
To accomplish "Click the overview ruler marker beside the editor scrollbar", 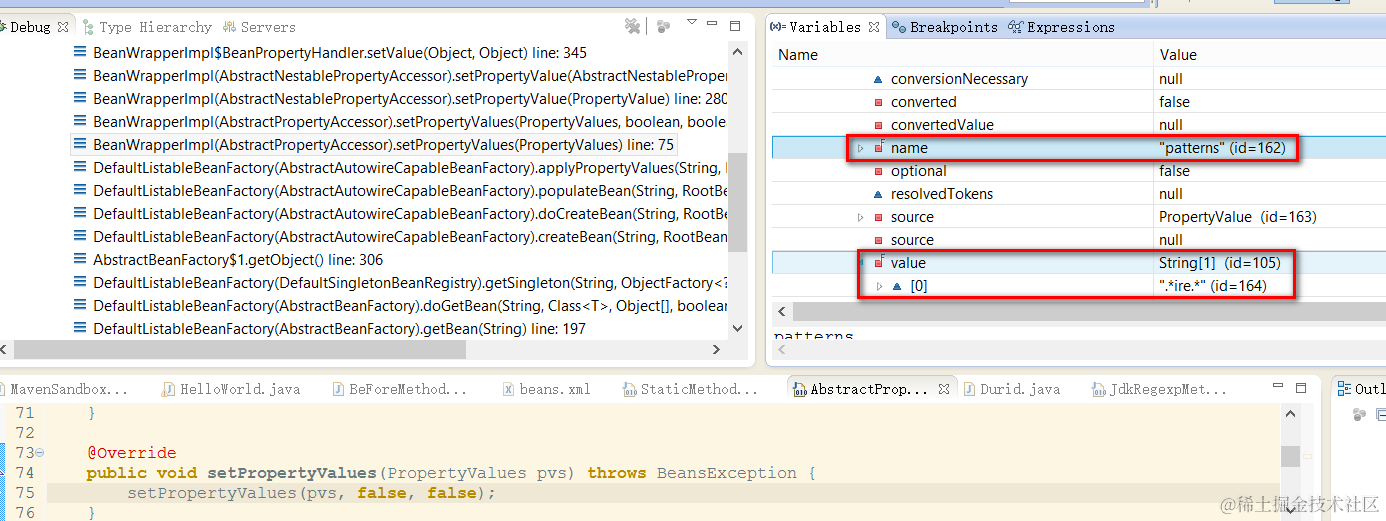I will pos(1309,456).
